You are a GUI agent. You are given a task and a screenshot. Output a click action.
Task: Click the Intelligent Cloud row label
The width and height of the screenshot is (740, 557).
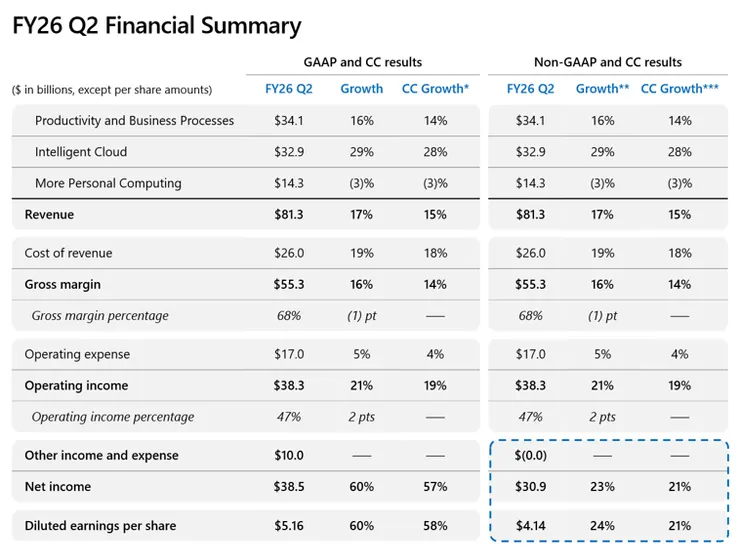(x=81, y=152)
